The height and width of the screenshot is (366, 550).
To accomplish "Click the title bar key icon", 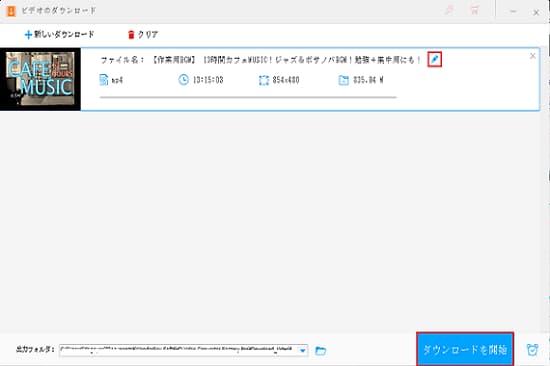I will [449, 10].
